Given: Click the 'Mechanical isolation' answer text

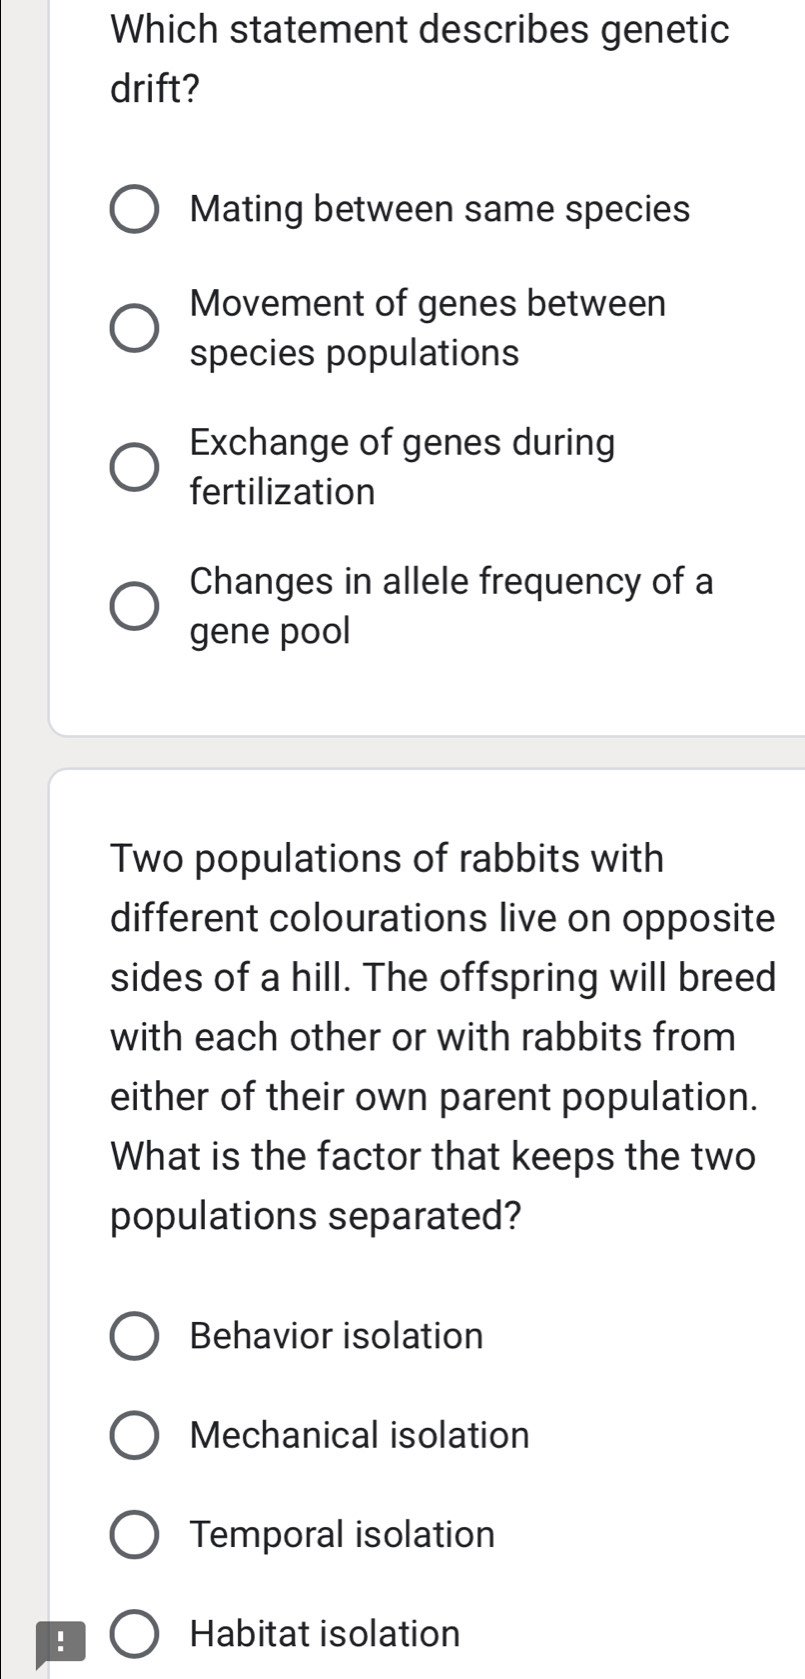Looking at the screenshot, I should tap(360, 1435).
